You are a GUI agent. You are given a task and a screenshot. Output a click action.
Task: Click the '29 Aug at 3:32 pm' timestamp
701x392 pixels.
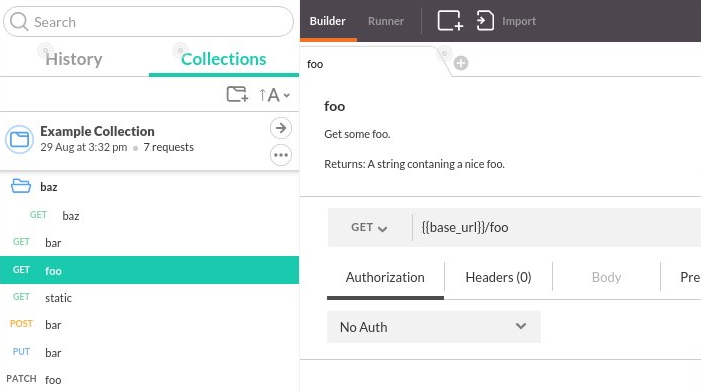point(84,147)
